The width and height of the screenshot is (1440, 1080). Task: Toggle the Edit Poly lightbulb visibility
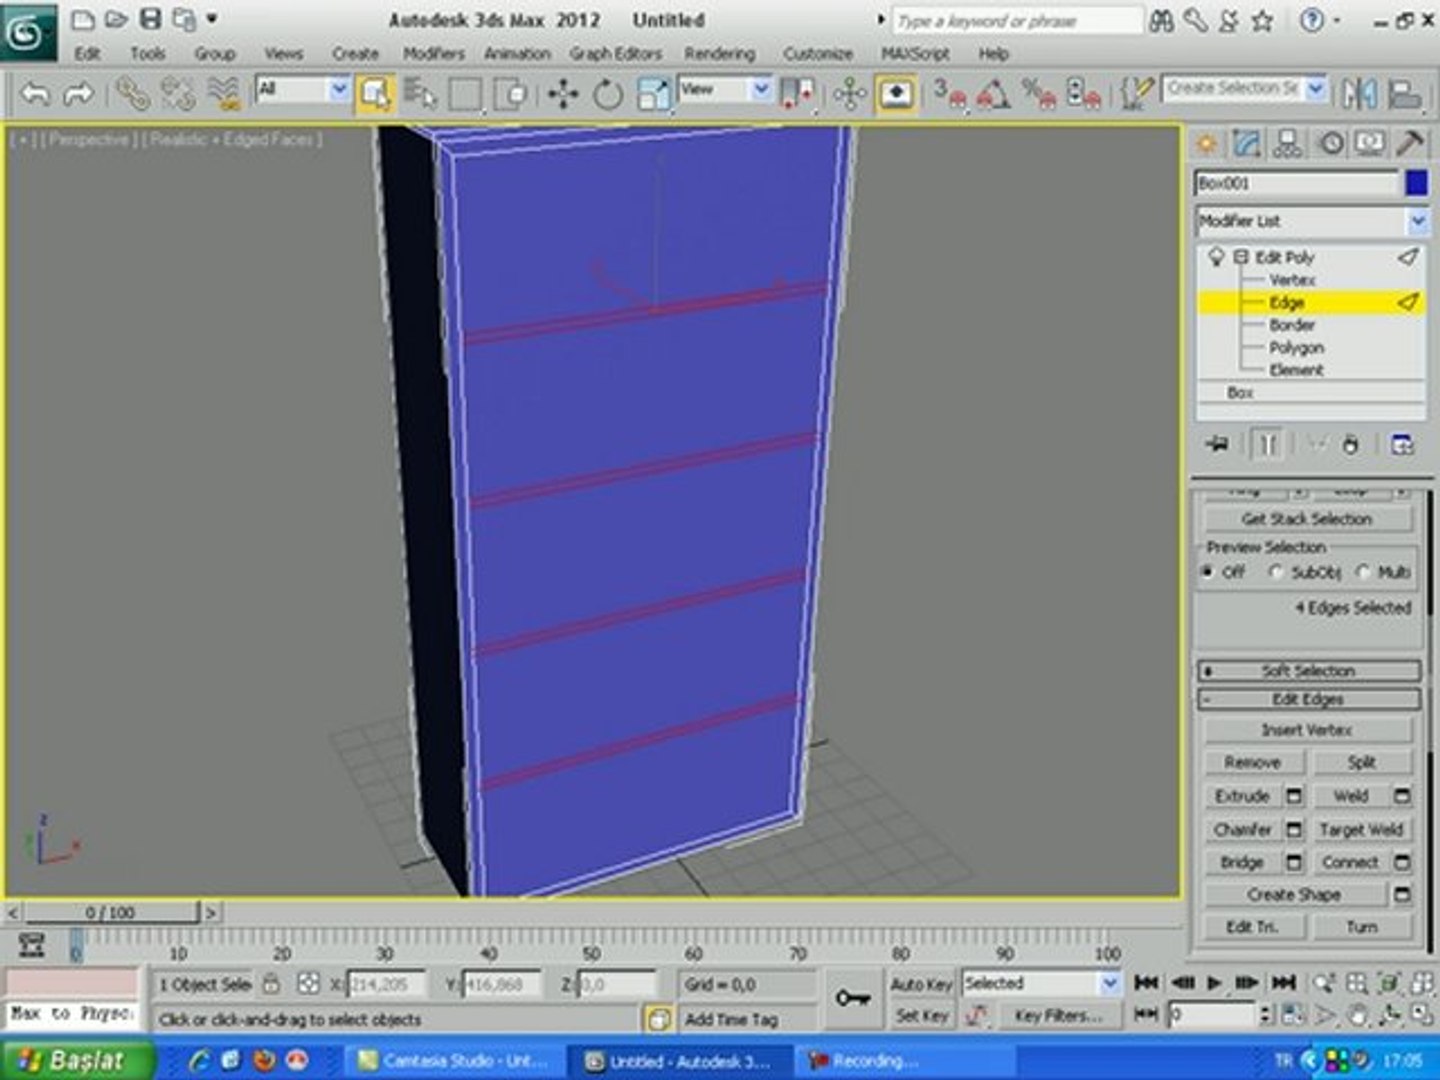tap(1216, 257)
